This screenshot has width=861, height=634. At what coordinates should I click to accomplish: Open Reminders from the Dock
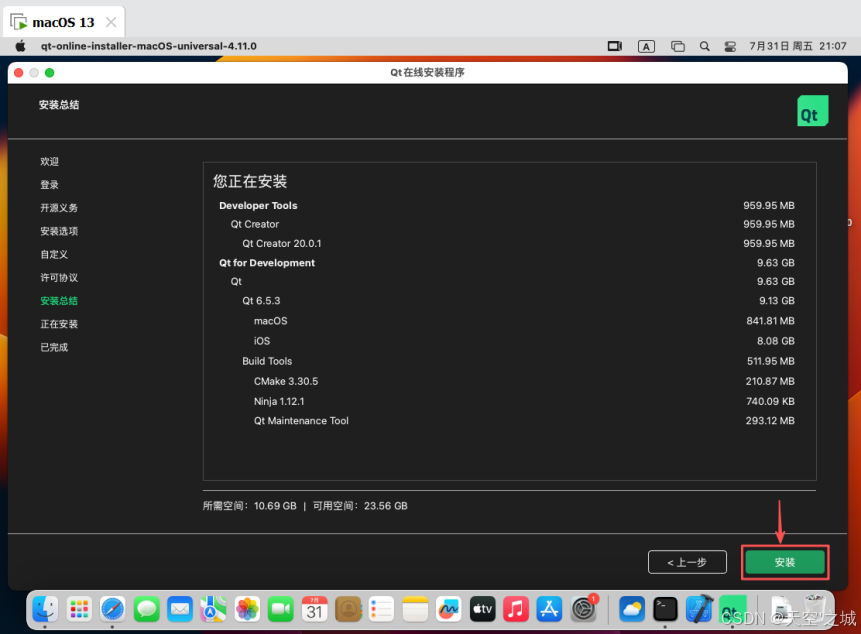click(x=382, y=609)
